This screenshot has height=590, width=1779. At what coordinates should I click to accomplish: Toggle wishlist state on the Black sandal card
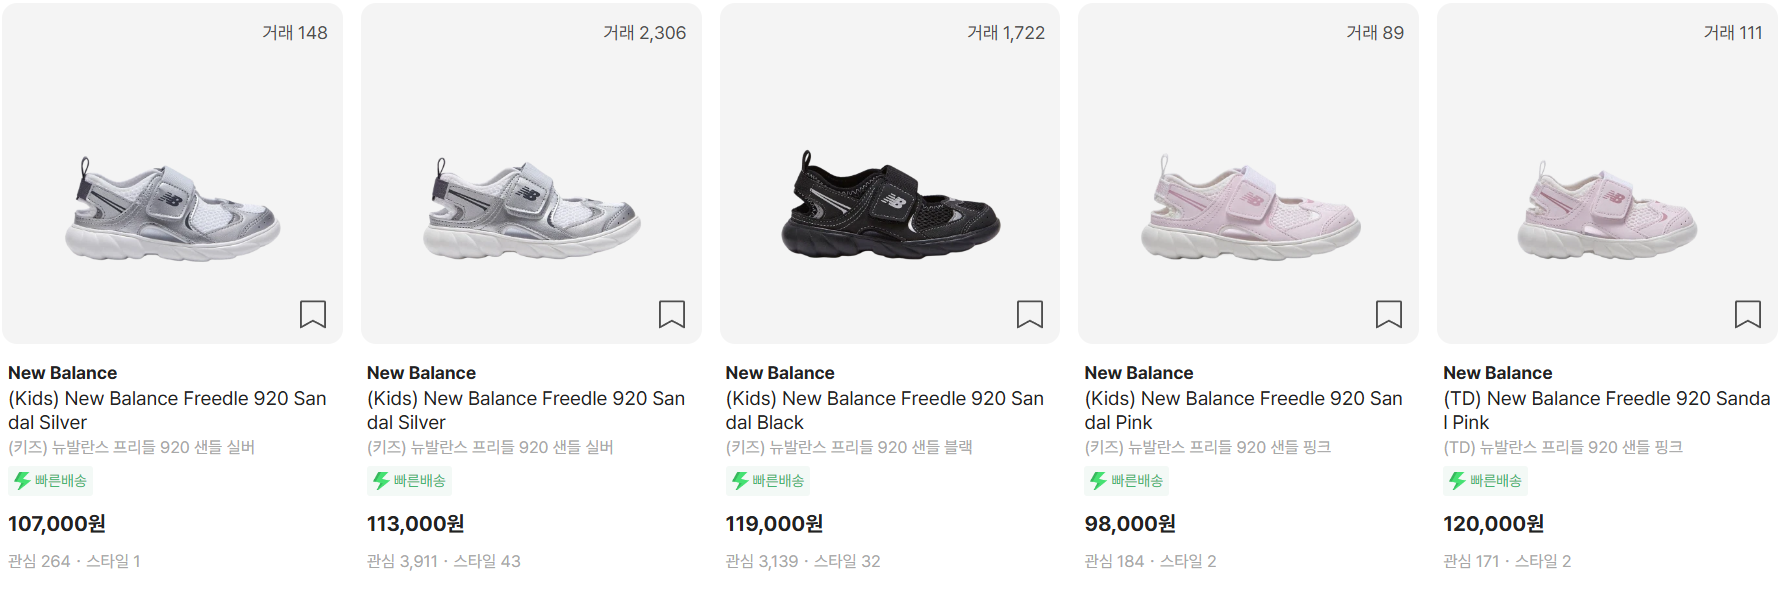pyautogui.click(x=1029, y=314)
